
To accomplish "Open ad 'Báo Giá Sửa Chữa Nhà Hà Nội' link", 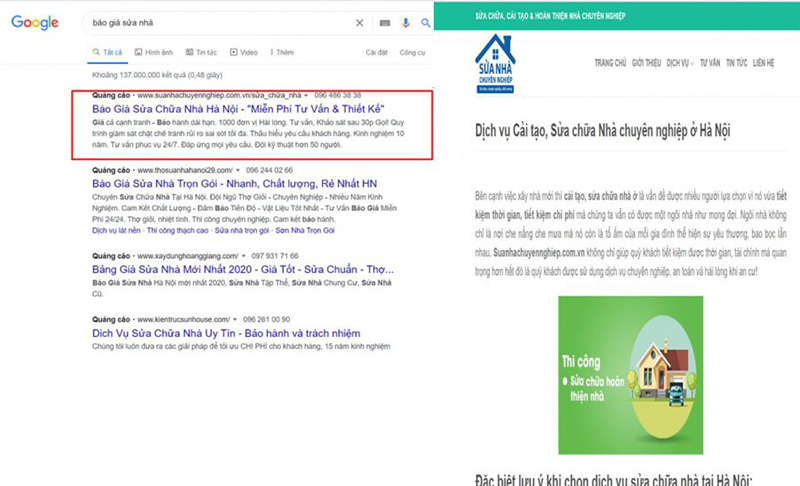I will (x=238, y=109).
